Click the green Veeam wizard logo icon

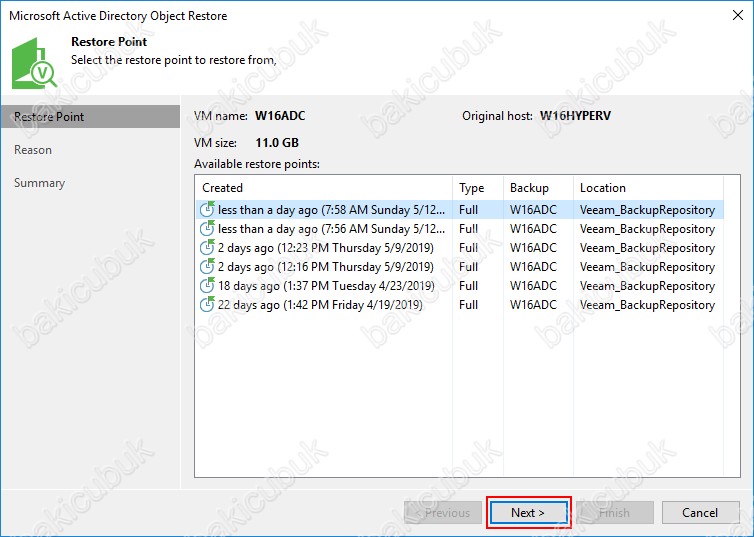coord(34,63)
